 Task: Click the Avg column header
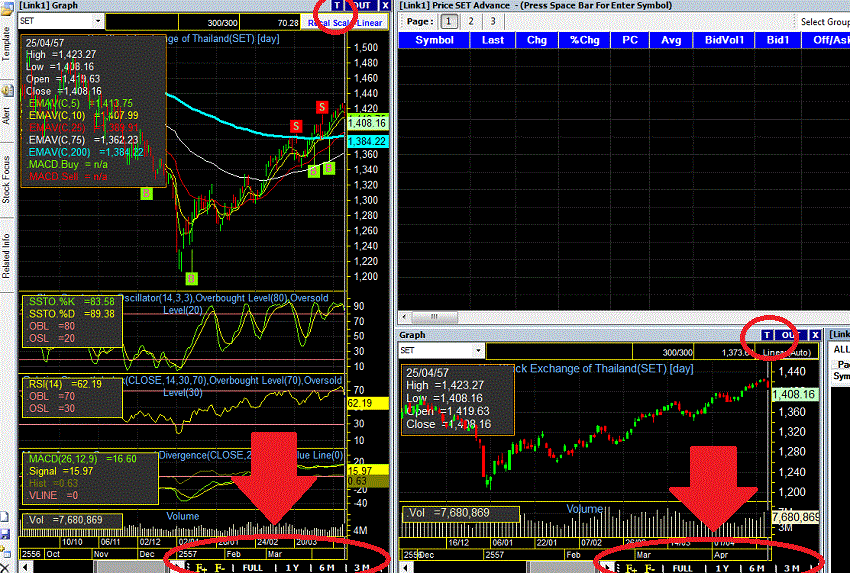[671, 40]
